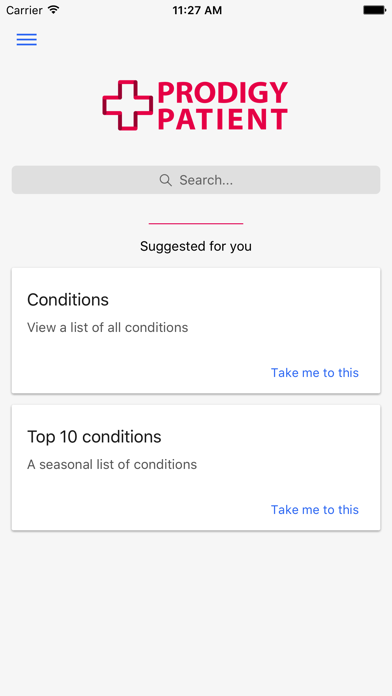Viewport: 392px width, 696px height.
Task: Tap the Wi-Fi status icon
Action: click(x=54, y=10)
